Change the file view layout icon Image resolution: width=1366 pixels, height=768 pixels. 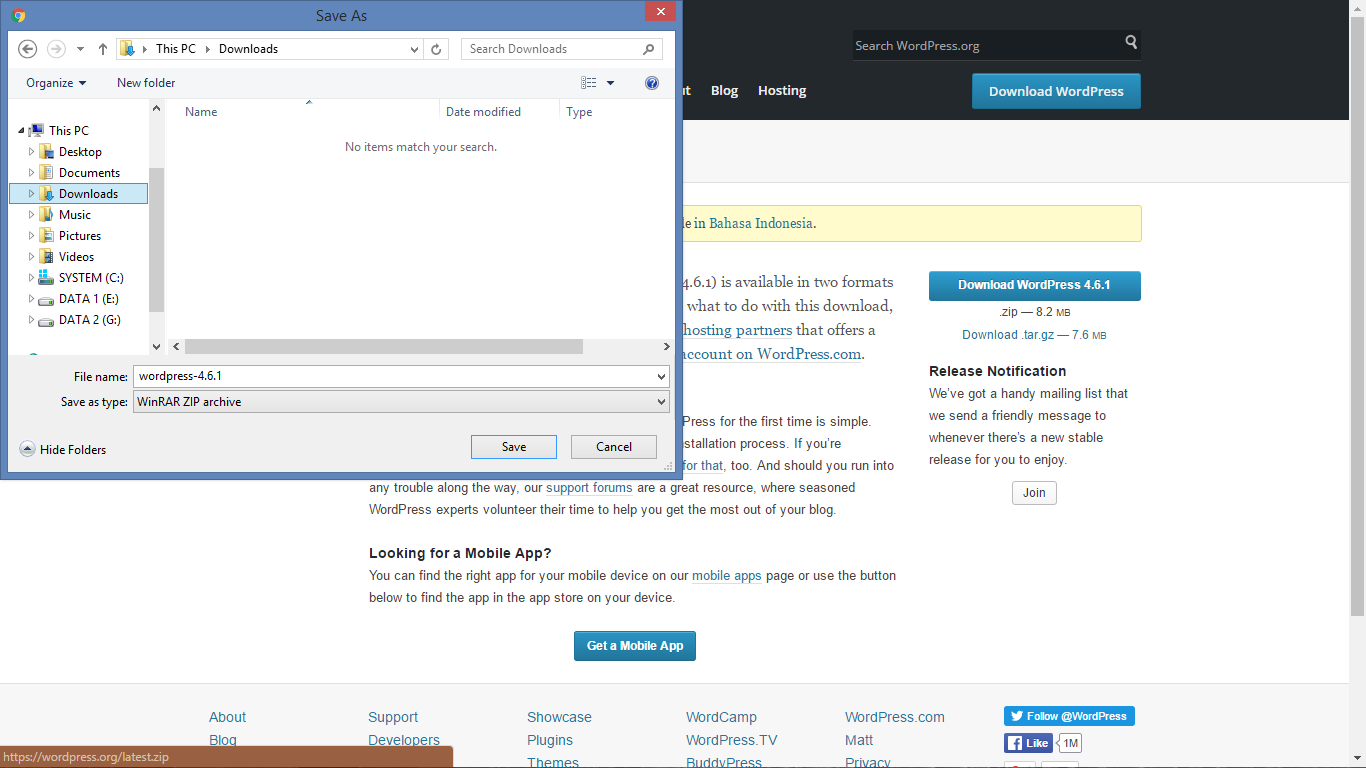click(x=589, y=83)
